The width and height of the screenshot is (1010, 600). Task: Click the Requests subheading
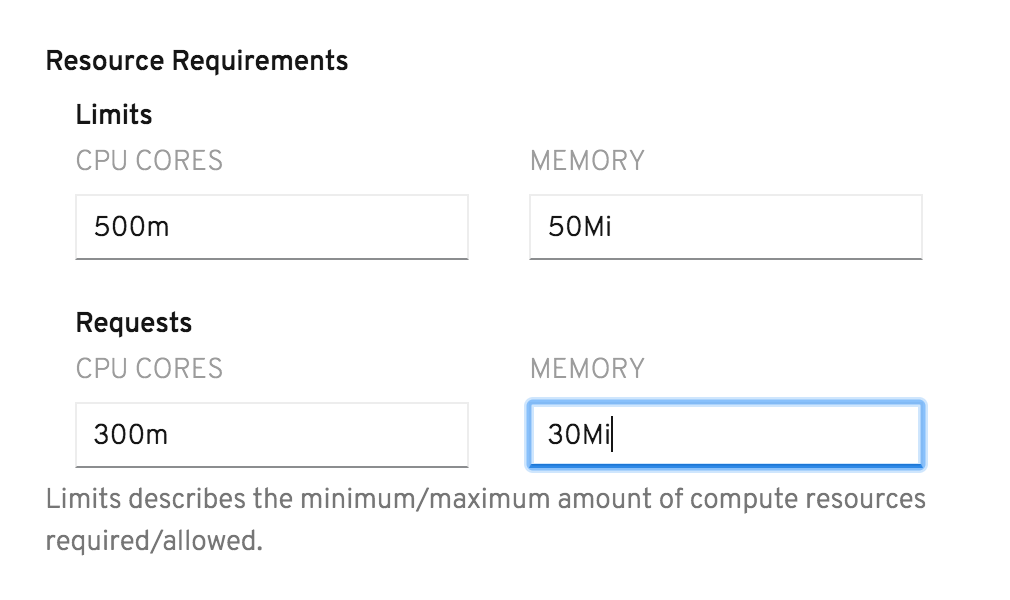click(134, 323)
